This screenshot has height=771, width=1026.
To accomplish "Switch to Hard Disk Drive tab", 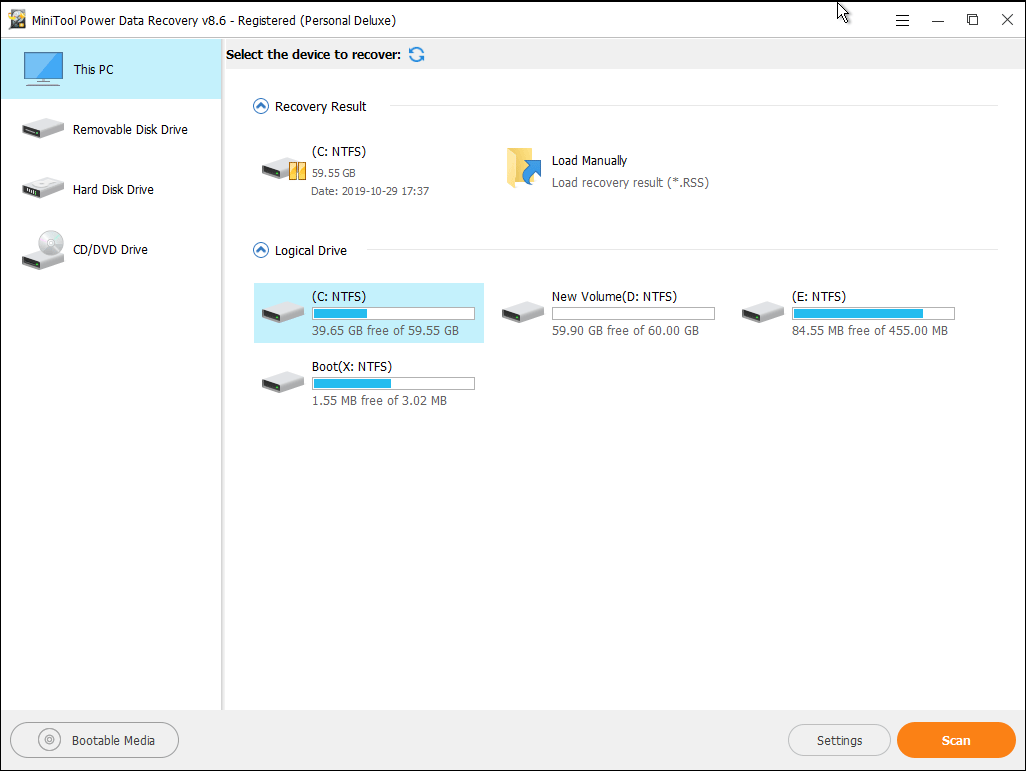I will pos(113,190).
